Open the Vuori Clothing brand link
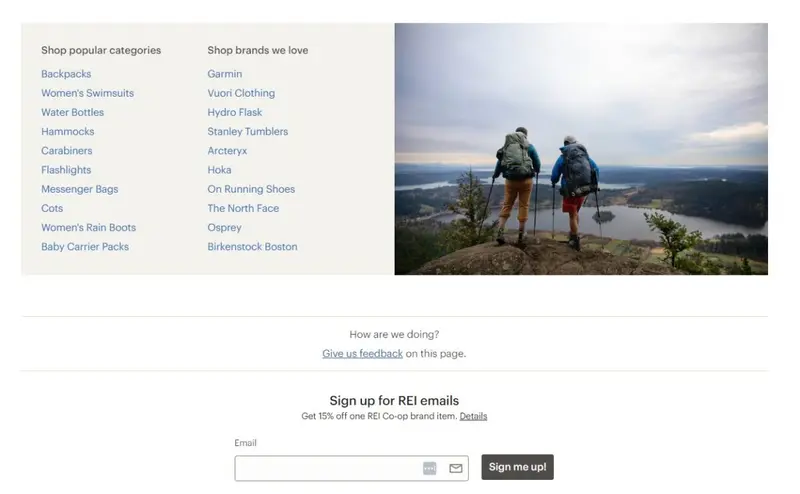 (241, 93)
